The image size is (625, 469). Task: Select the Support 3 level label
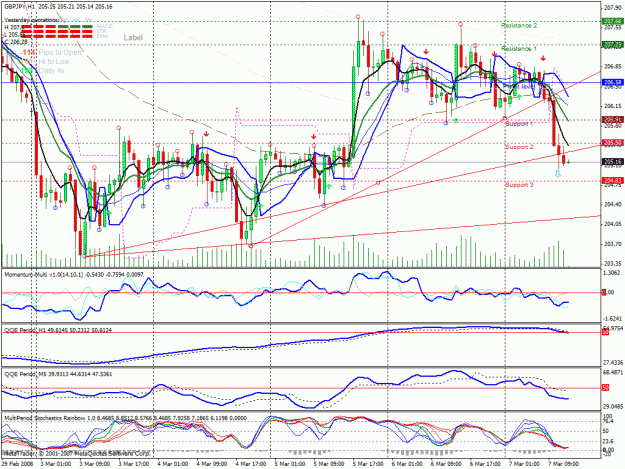[x=519, y=185]
